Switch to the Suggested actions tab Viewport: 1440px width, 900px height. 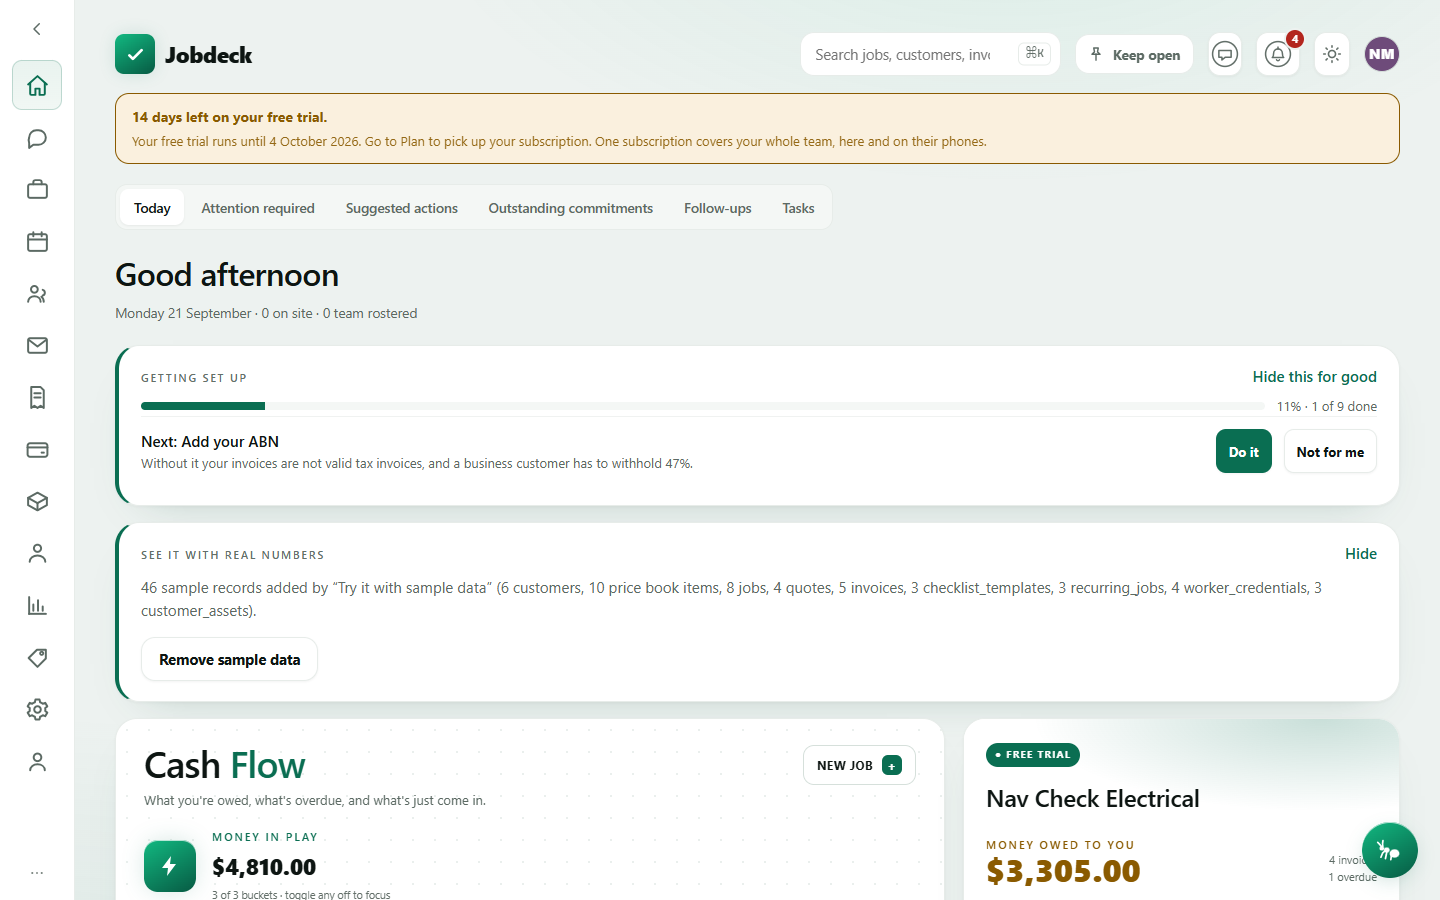(x=402, y=208)
